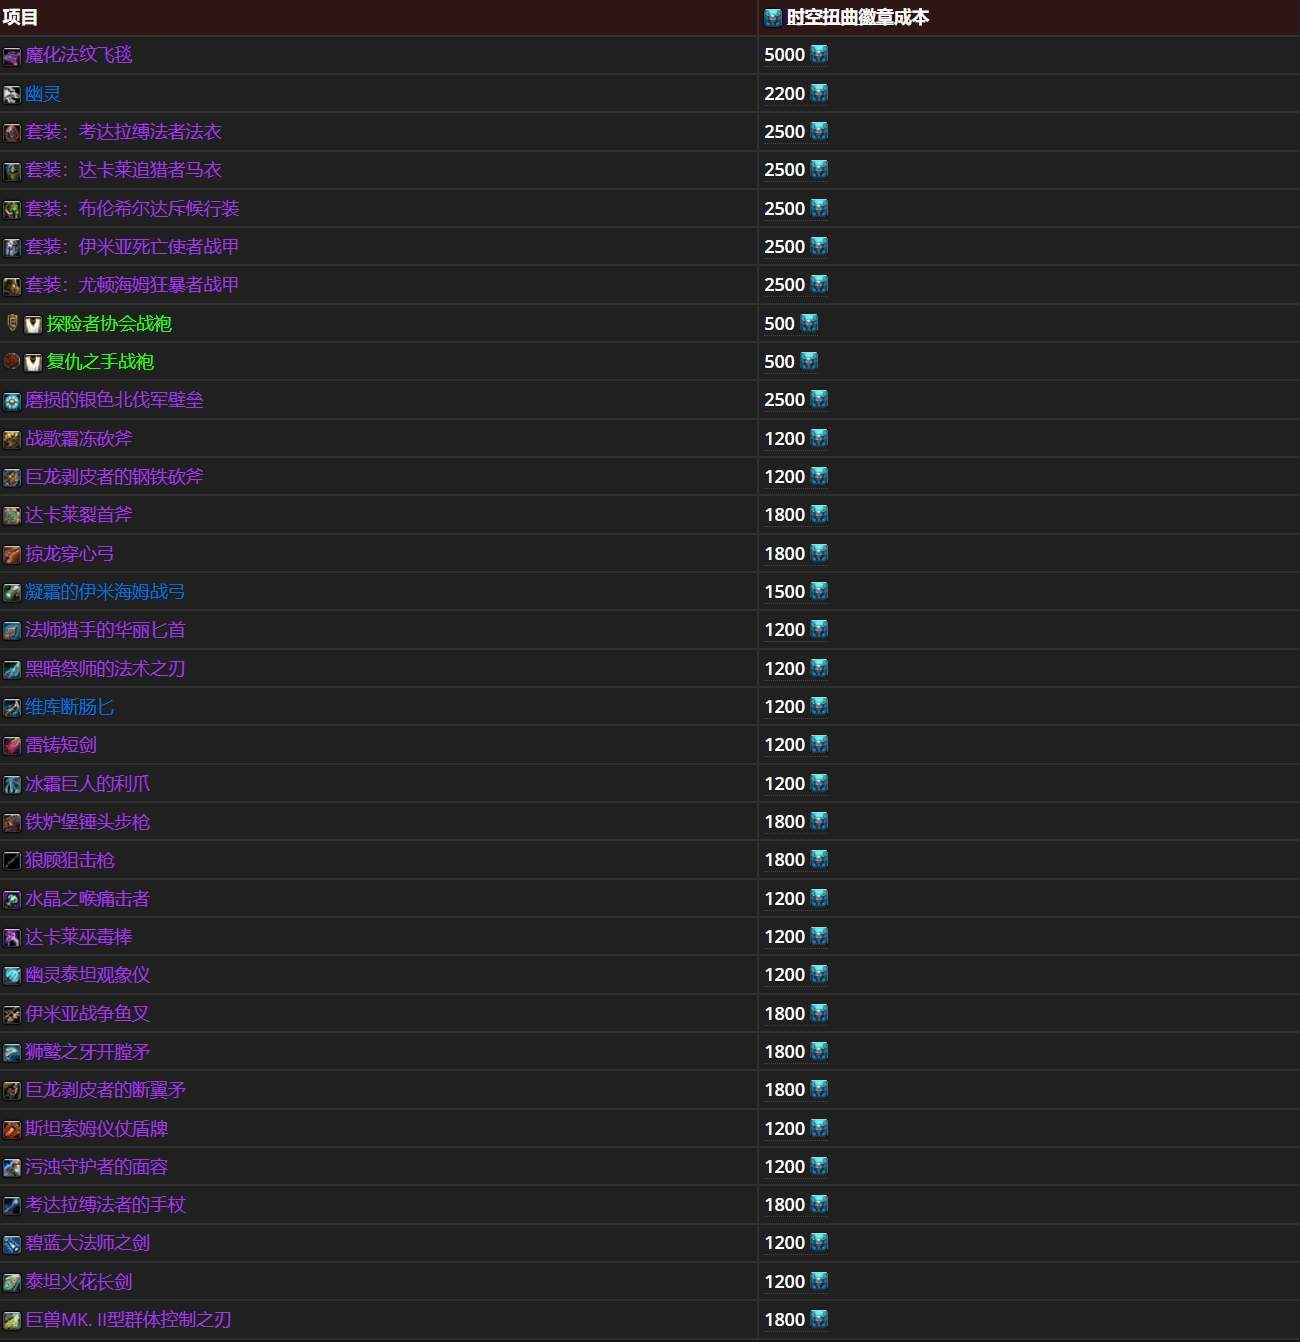This screenshot has height=1342, width=1300.
Task: Click icon beside 考达拉缚法者的手杖
Action: 12,1206
